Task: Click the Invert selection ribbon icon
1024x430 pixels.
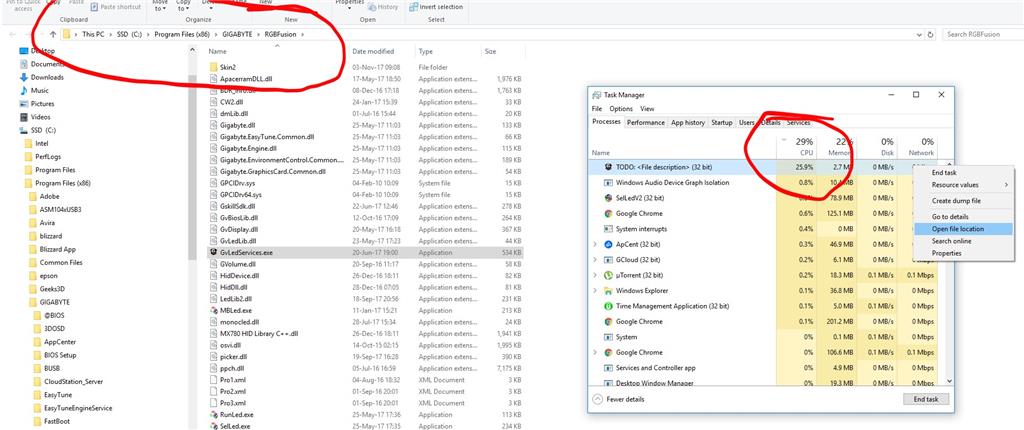Action: pyautogui.click(x=413, y=7)
